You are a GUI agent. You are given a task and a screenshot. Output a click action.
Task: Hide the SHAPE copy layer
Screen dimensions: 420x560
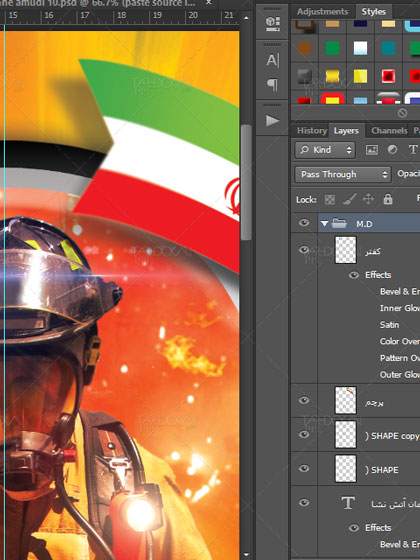pyautogui.click(x=304, y=434)
